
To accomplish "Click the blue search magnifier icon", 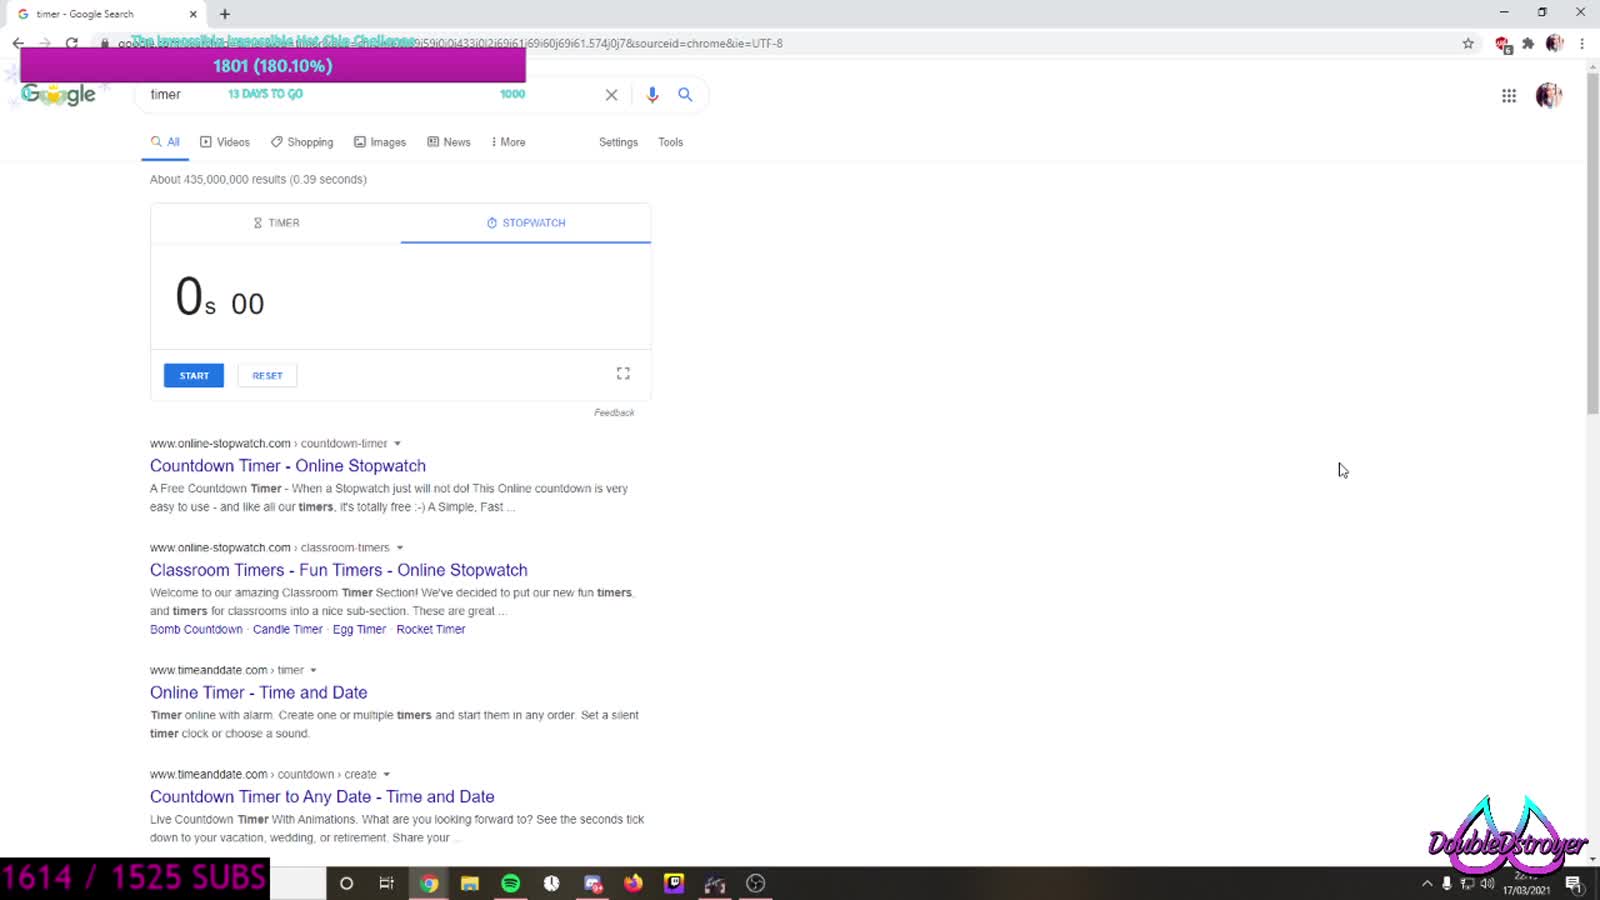I will click(x=685, y=94).
